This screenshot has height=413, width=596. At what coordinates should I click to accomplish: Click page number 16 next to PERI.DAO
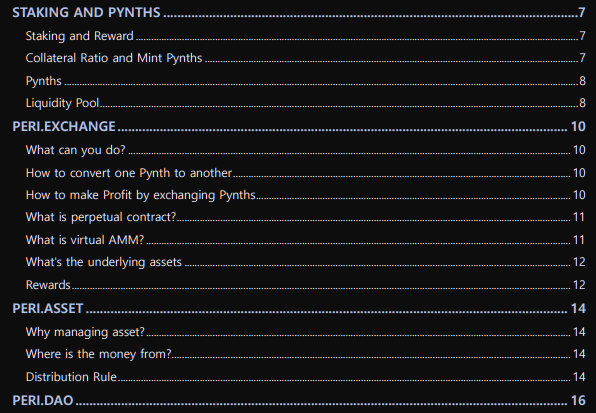(578, 400)
